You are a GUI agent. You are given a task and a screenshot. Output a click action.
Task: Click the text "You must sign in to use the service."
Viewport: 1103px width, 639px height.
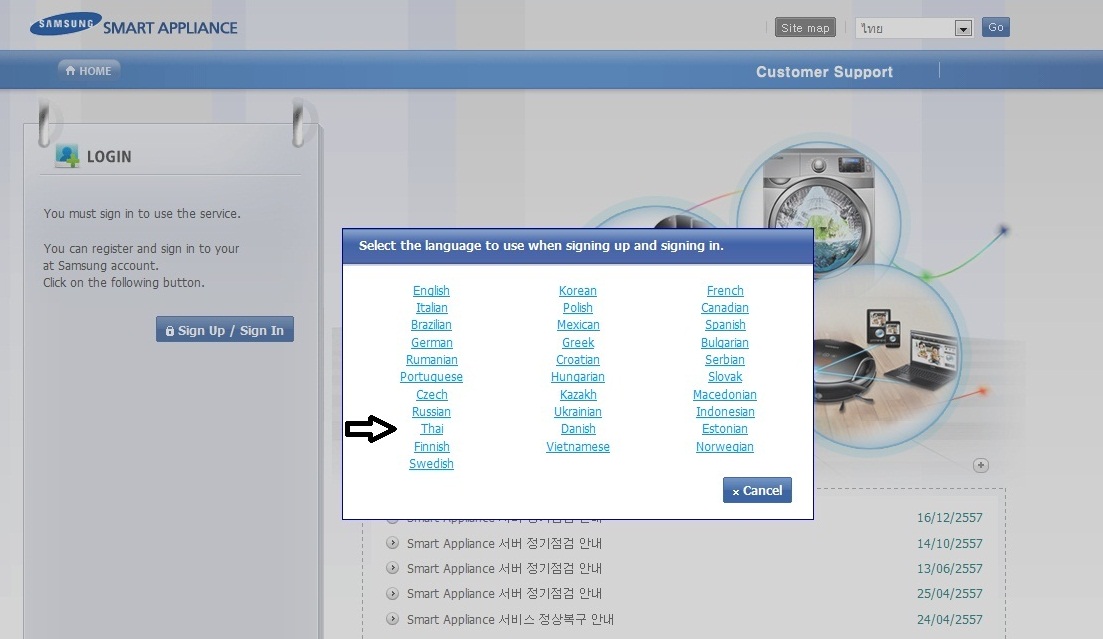coord(142,213)
